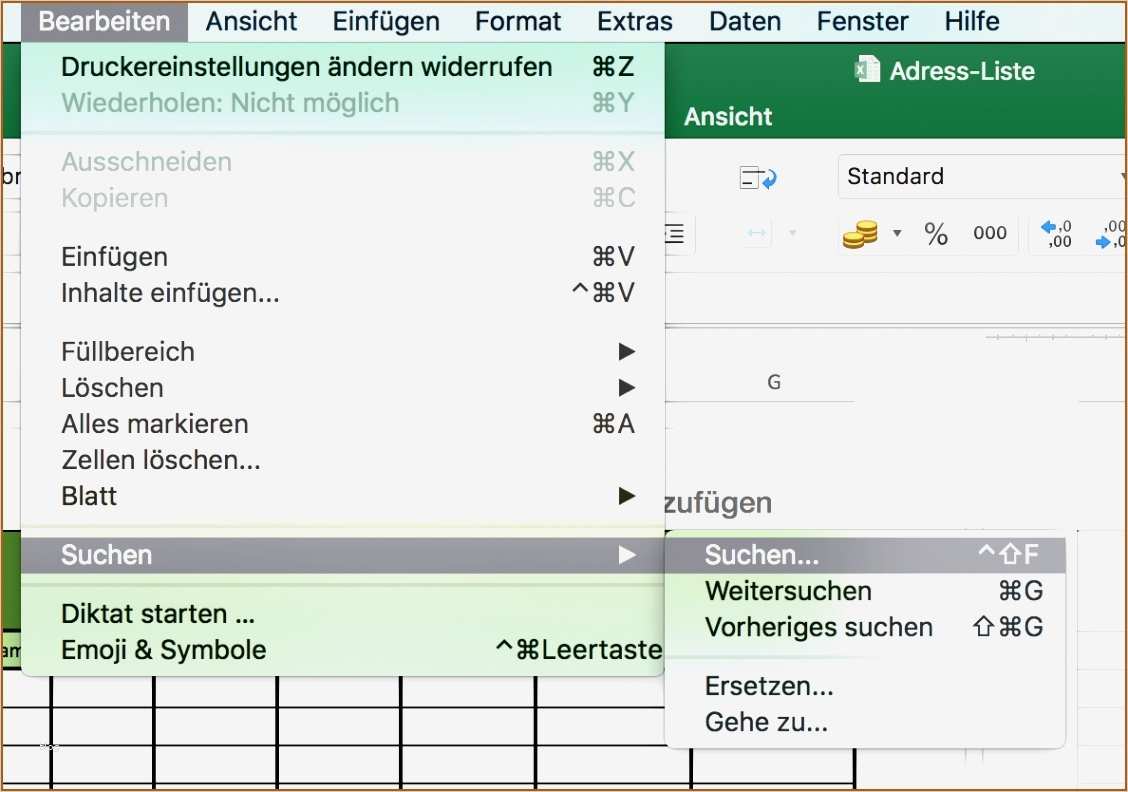Select Alles markieren
The width and height of the screenshot is (1128, 792).
342,424
